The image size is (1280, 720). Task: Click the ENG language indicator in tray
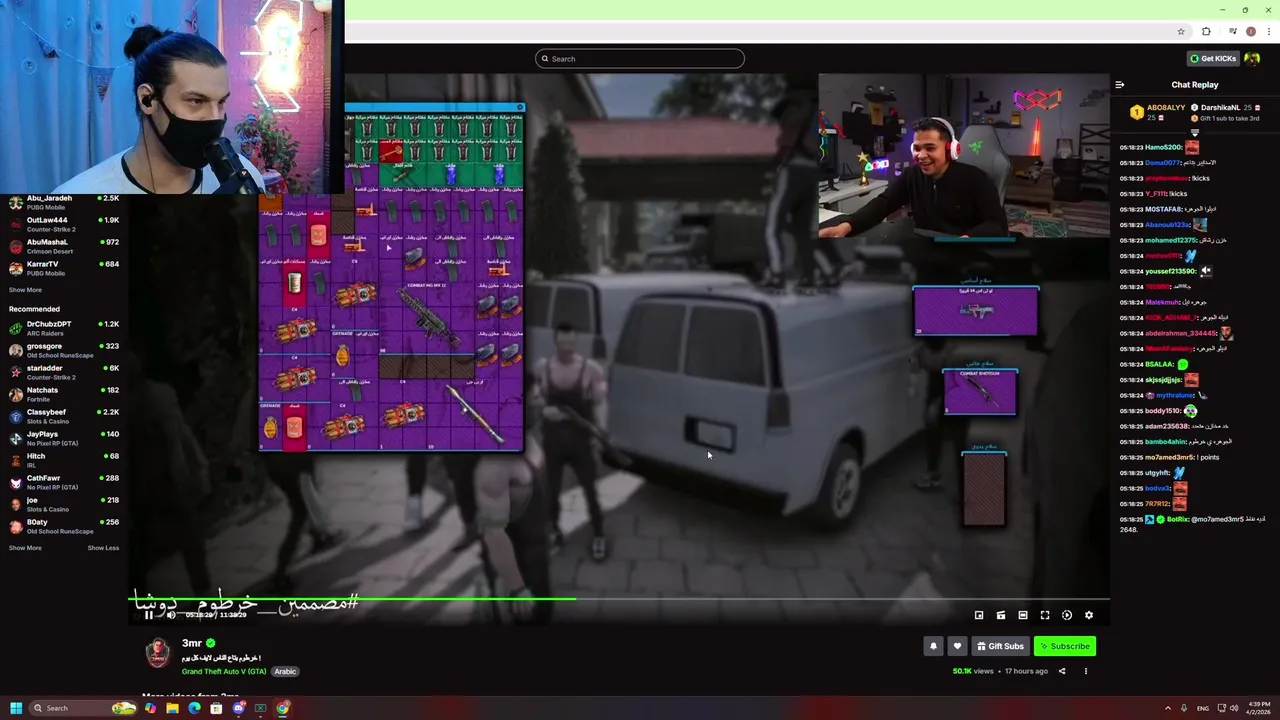pos(1203,708)
